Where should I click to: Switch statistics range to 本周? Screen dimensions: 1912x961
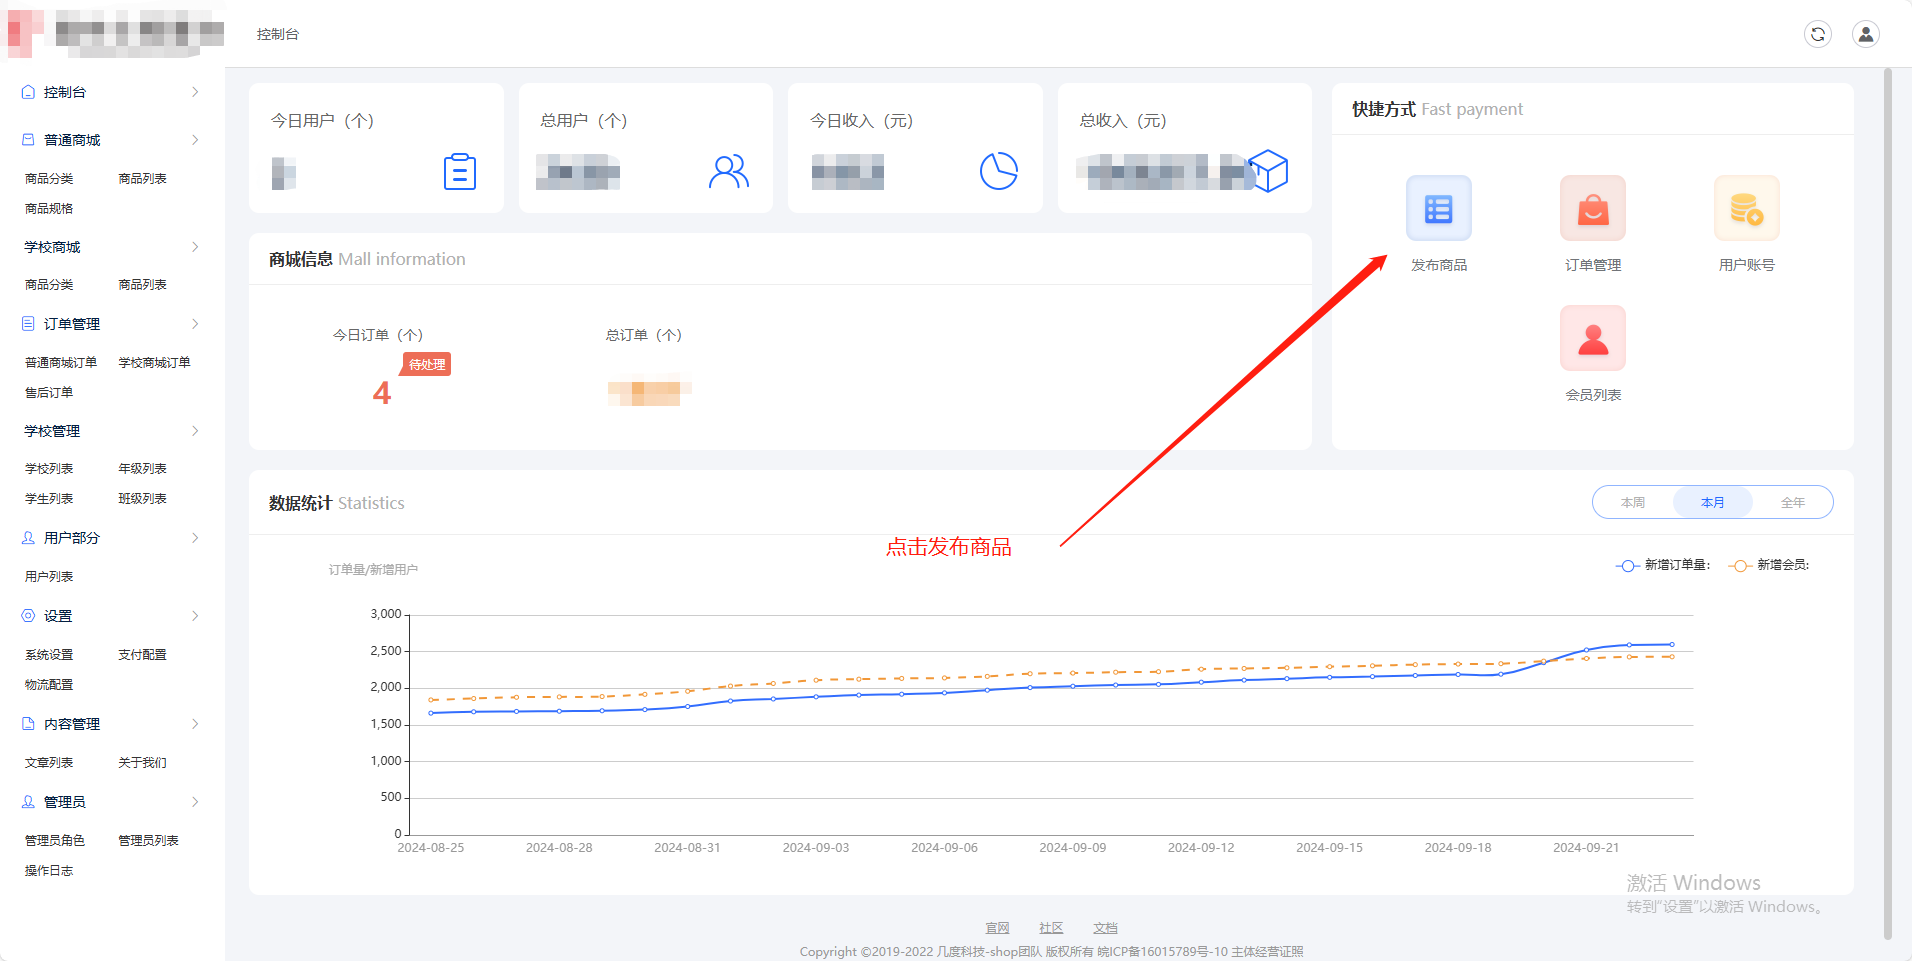1632,503
